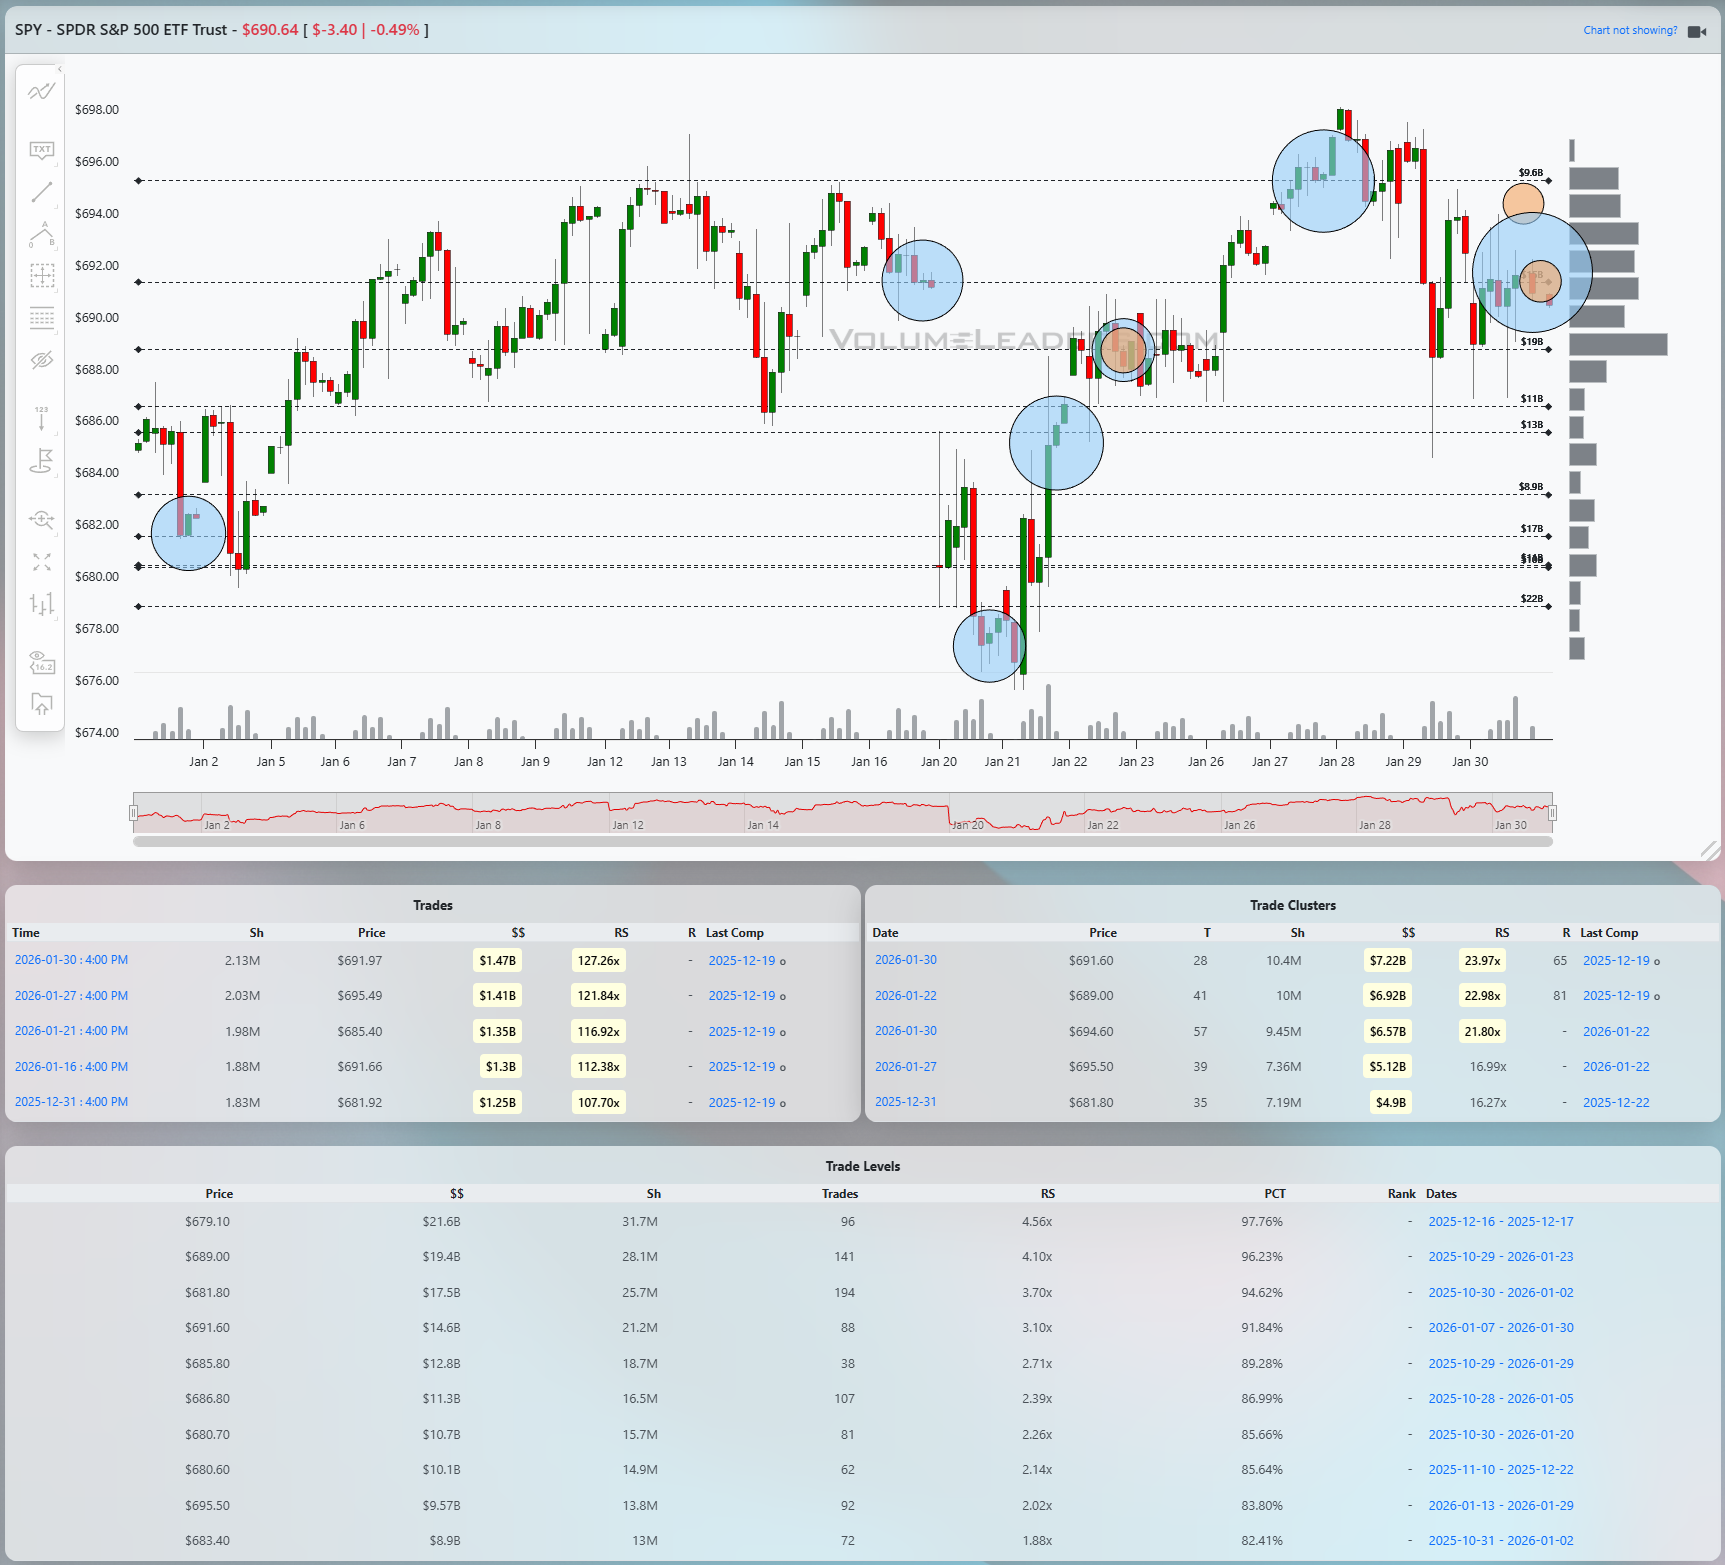Toggle hide drawings crossed-eye icon
The image size is (1725, 1565).
pyautogui.click(x=41, y=360)
